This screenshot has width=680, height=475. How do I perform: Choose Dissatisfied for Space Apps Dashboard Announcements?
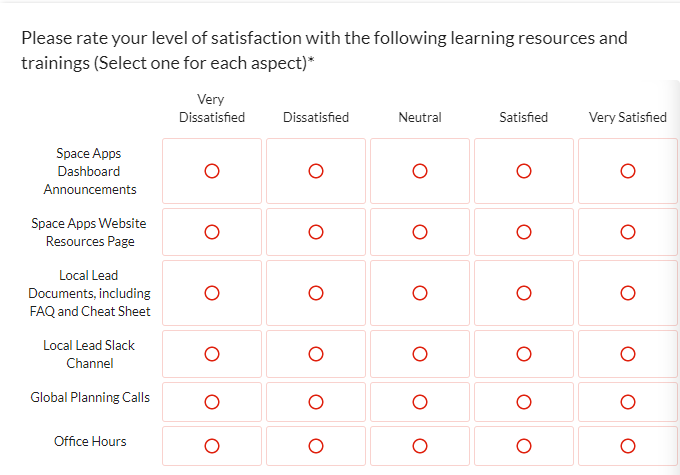[316, 171]
